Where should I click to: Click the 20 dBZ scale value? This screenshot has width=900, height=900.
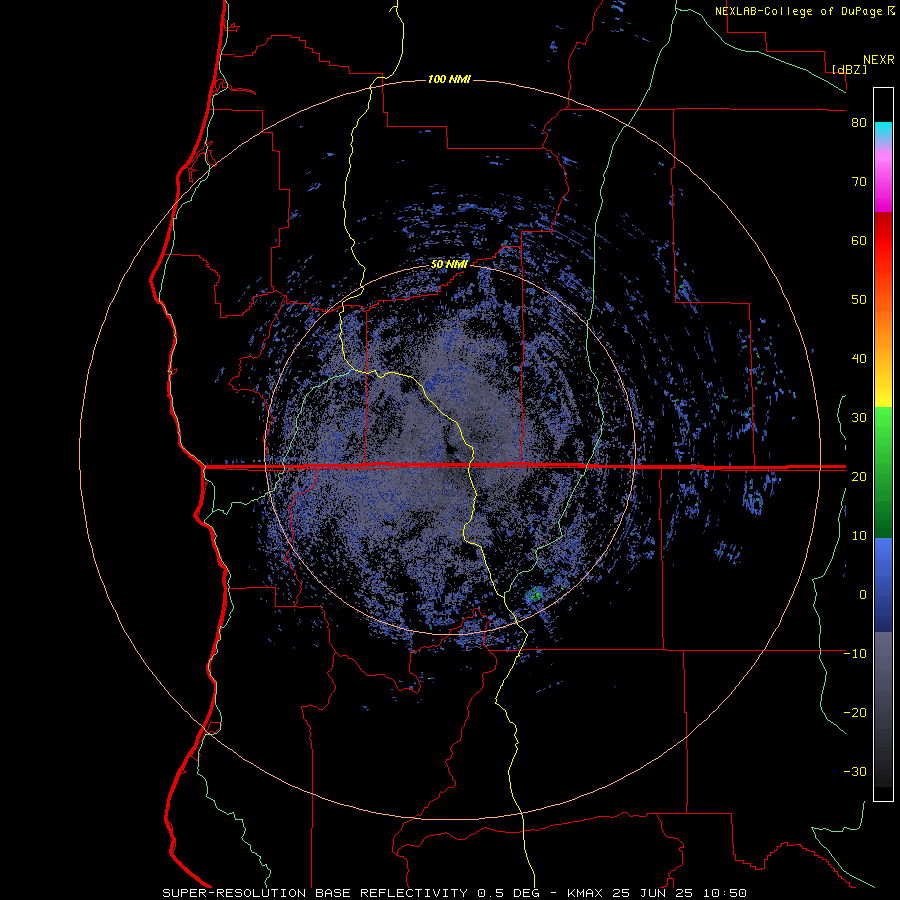859,477
